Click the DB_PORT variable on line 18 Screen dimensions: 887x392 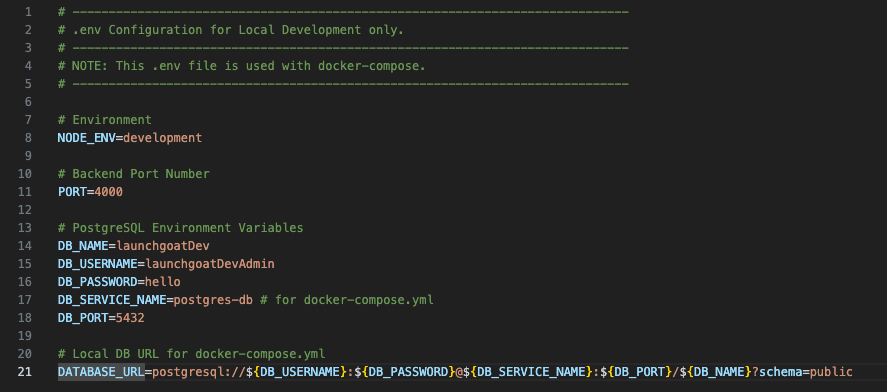coord(83,318)
